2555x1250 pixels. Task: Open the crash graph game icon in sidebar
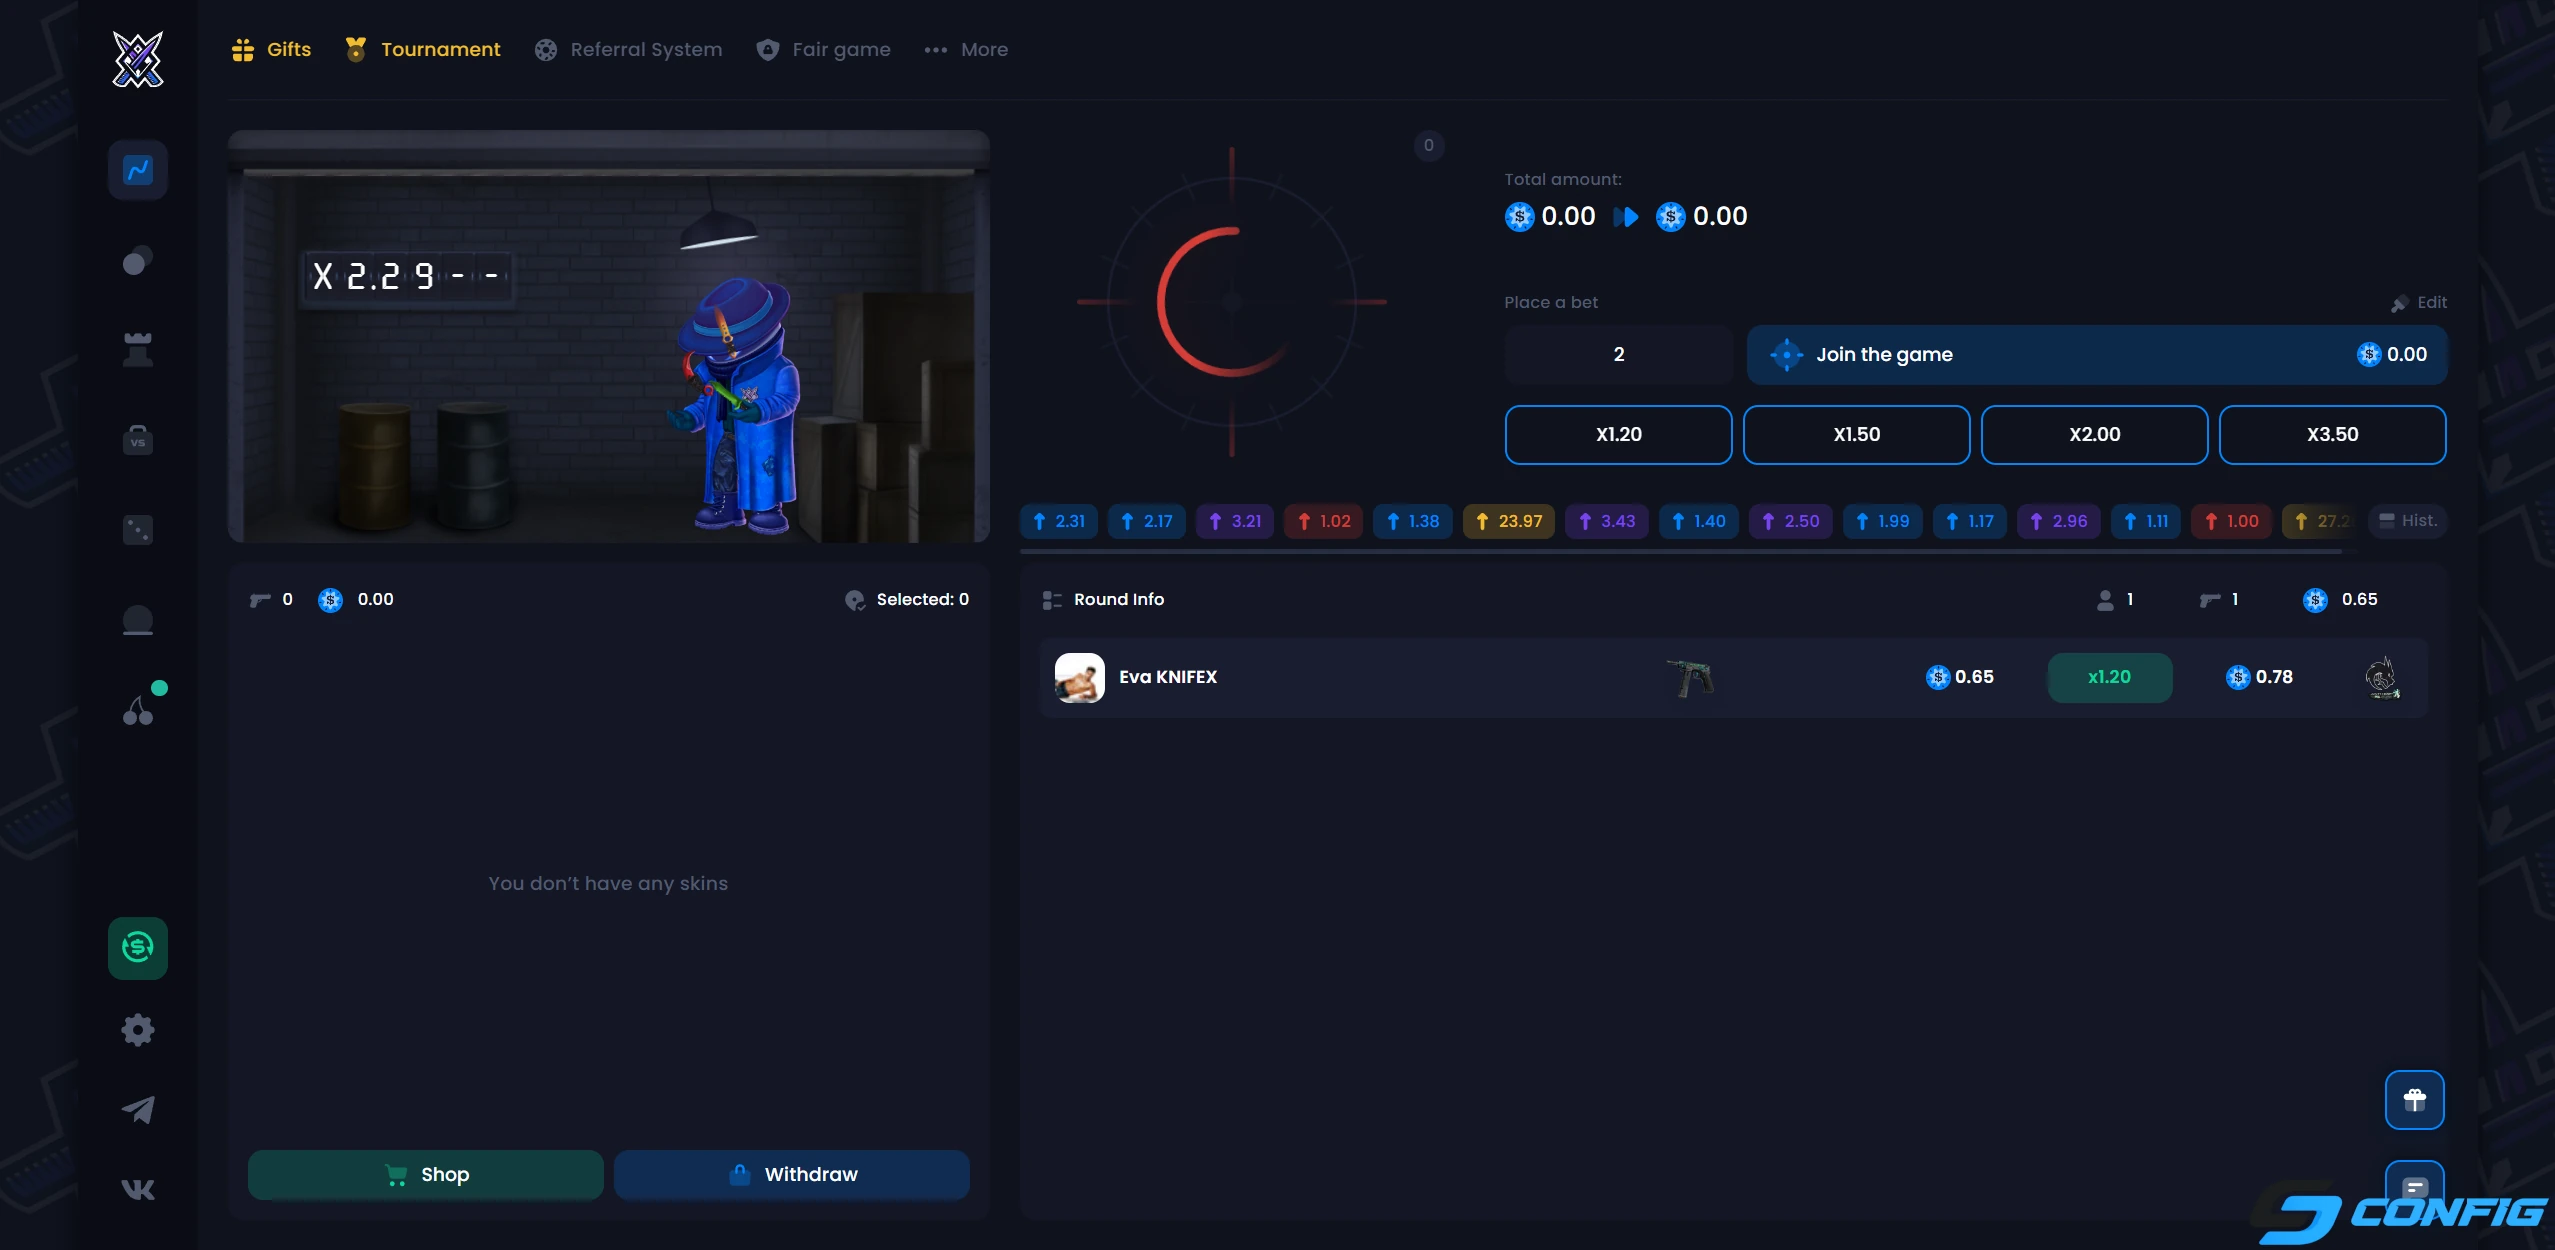(138, 170)
